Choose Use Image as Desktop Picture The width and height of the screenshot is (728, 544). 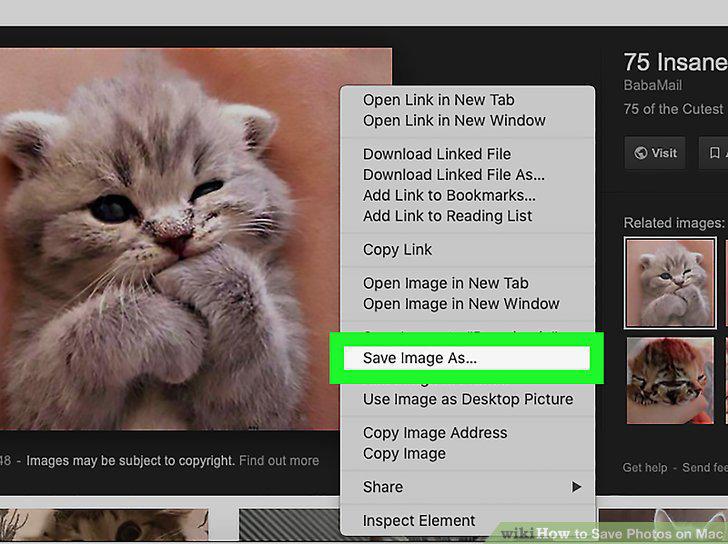pyautogui.click(x=467, y=399)
